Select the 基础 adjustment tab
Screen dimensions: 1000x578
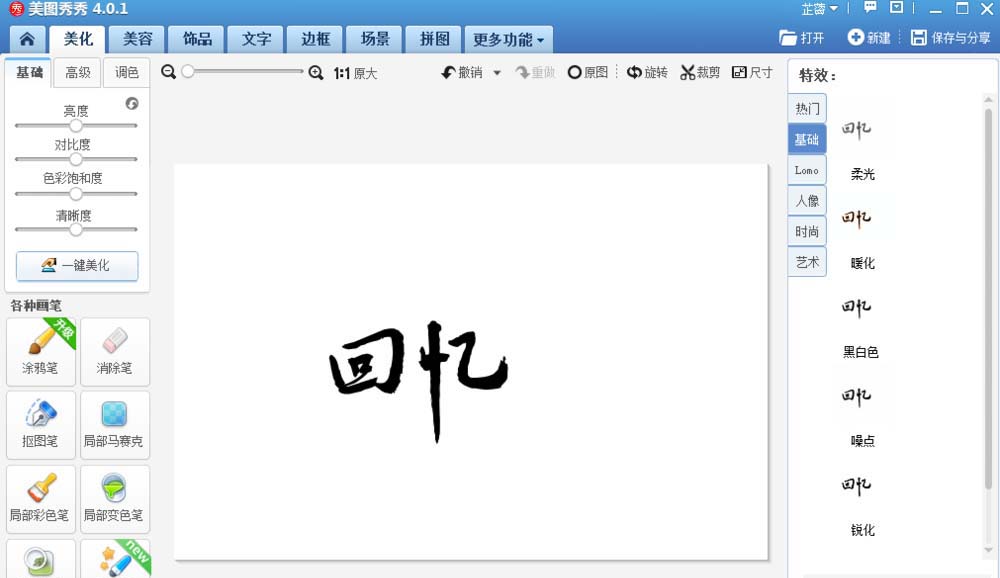(29, 72)
